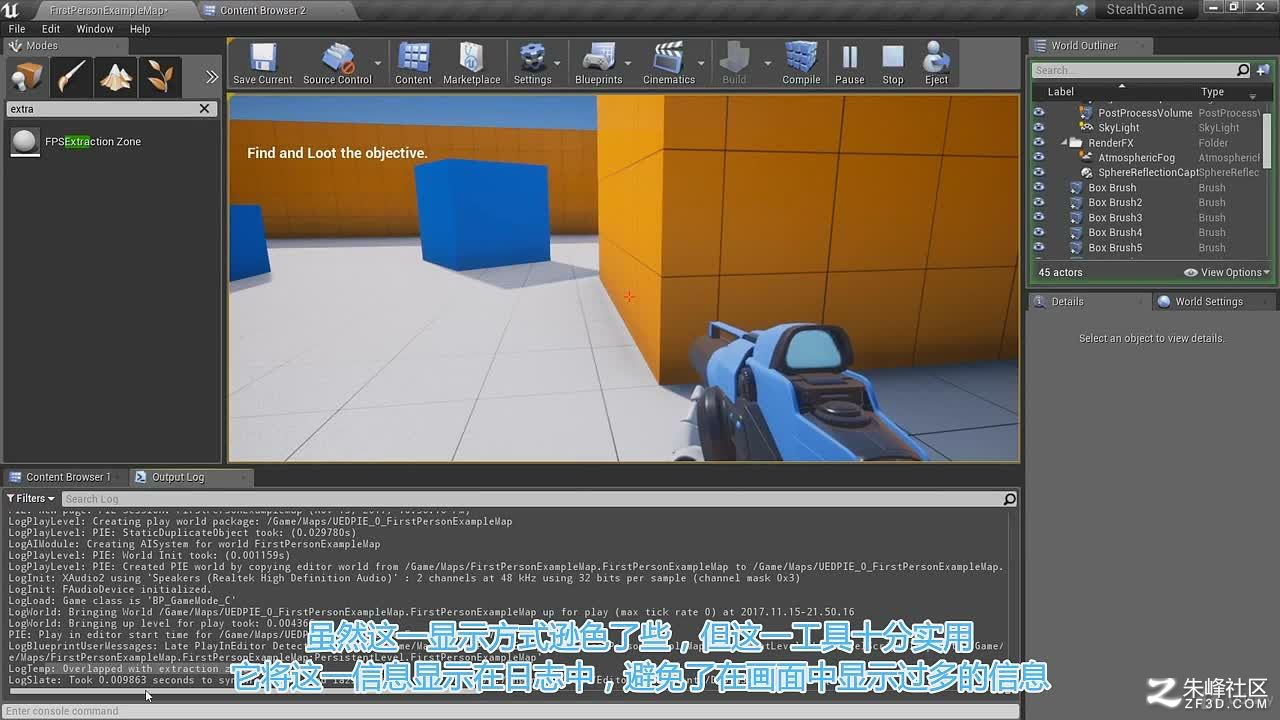Select the Output Log tab

177,477
